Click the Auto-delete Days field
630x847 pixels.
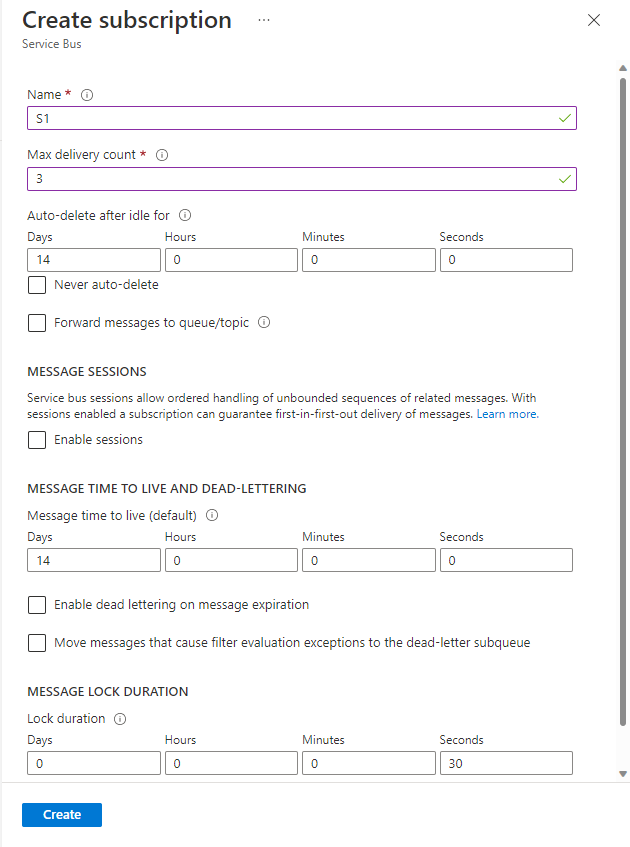[94, 260]
